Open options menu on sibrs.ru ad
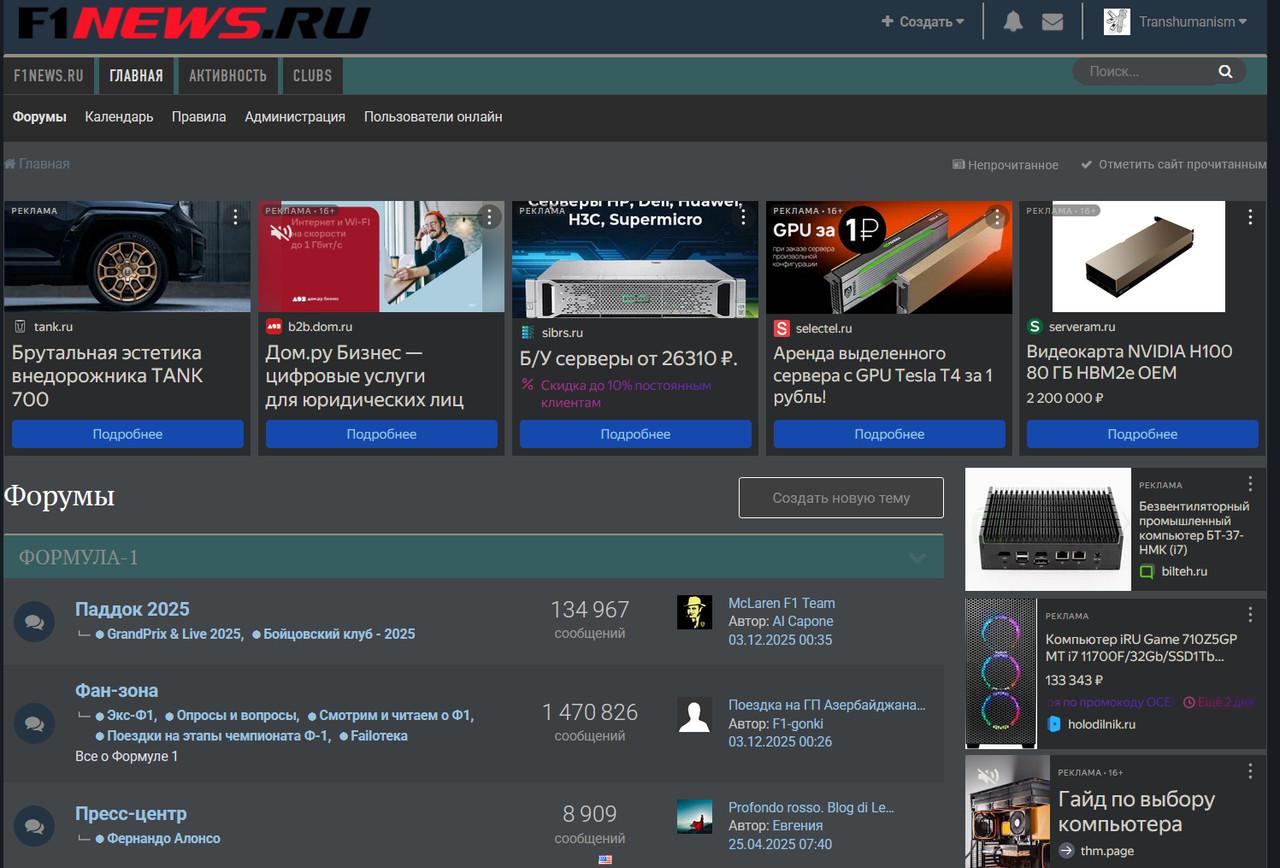 click(x=743, y=216)
